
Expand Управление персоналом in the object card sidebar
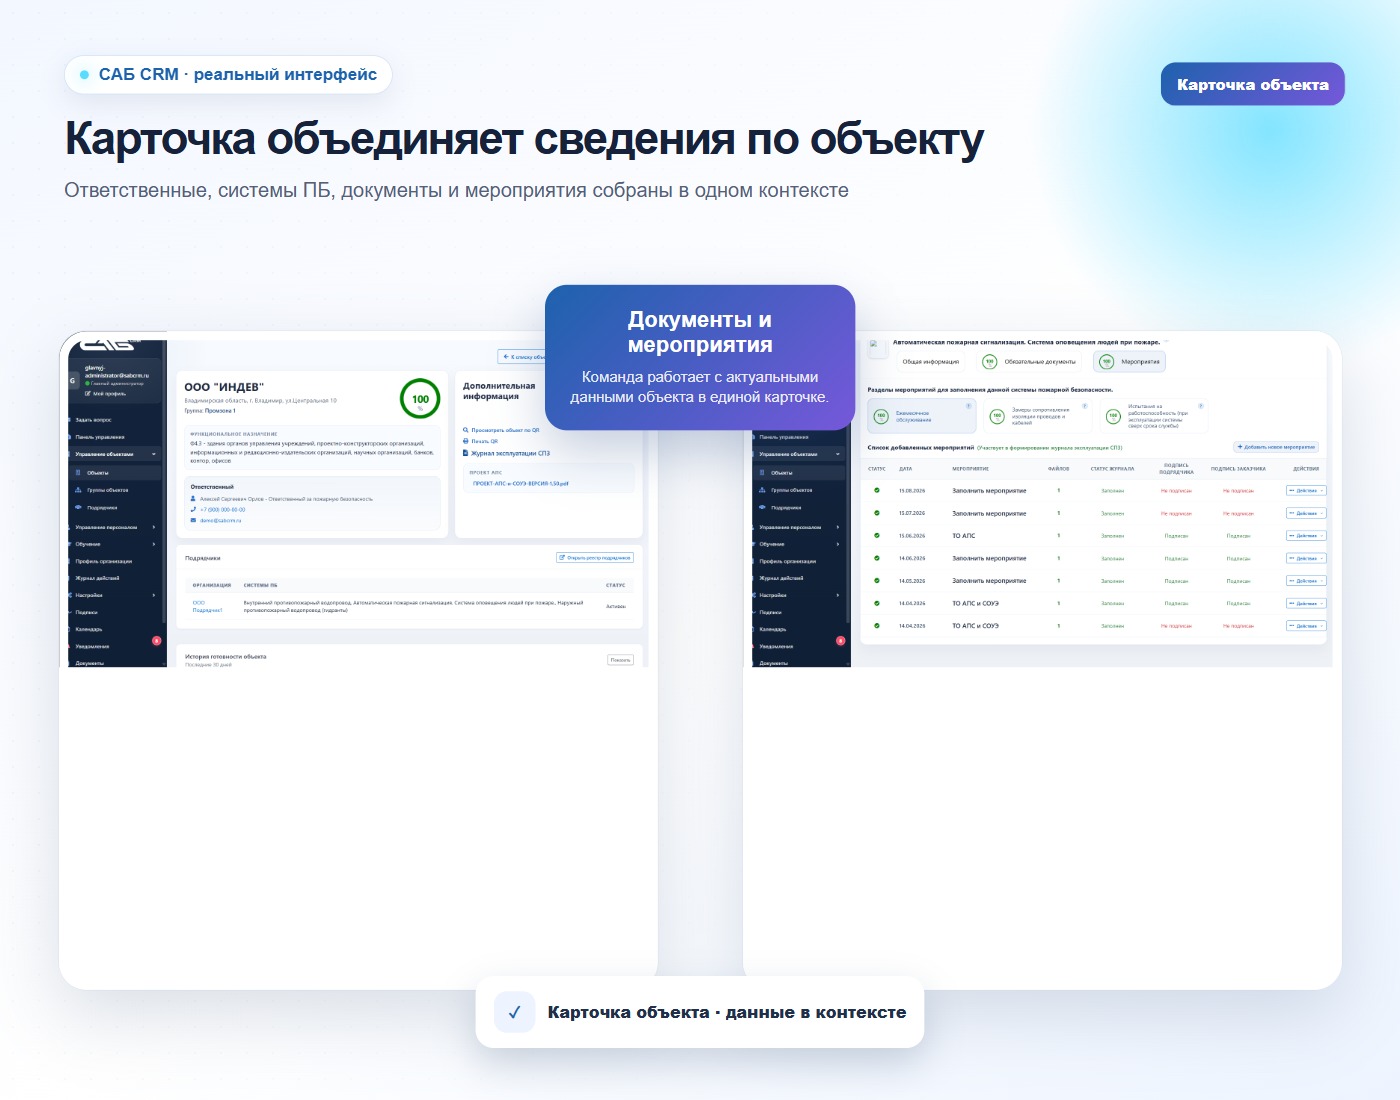point(154,527)
